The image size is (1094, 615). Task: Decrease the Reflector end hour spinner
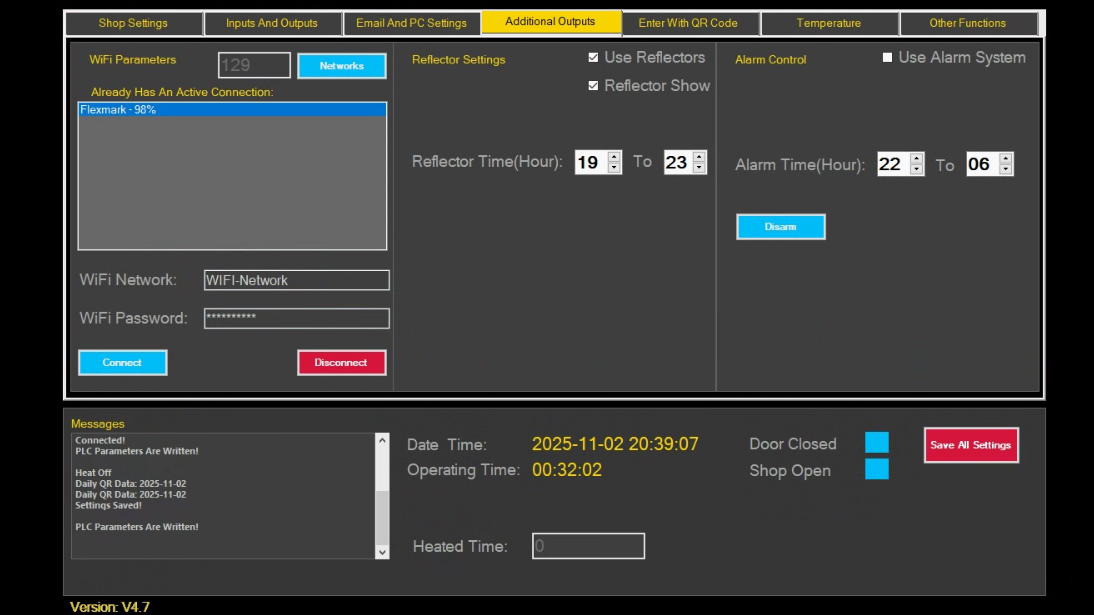(699, 168)
